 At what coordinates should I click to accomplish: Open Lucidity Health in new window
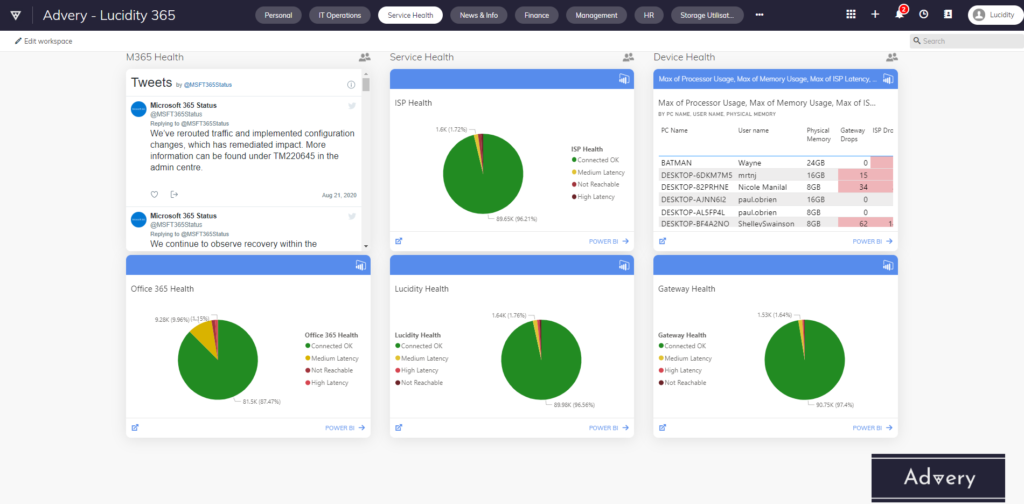pos(398,428)
